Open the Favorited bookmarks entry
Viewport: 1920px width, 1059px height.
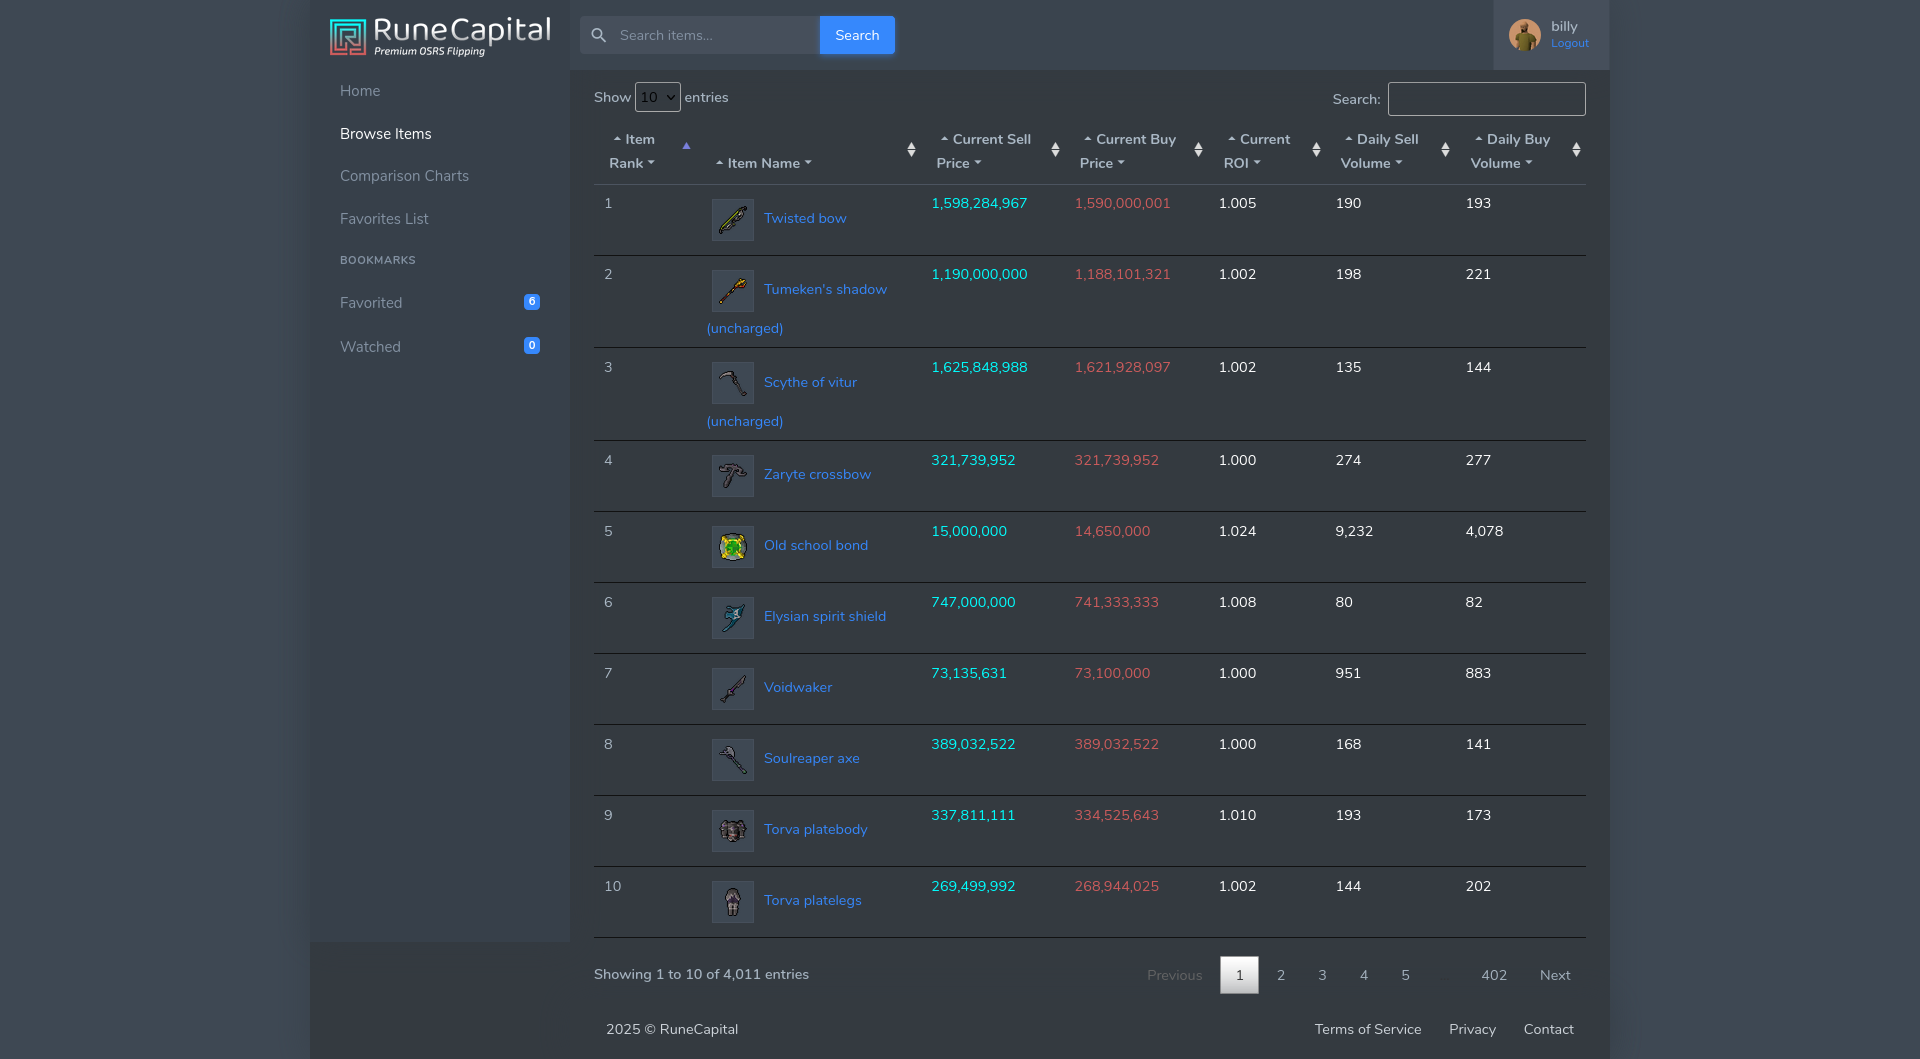[371, 303]
